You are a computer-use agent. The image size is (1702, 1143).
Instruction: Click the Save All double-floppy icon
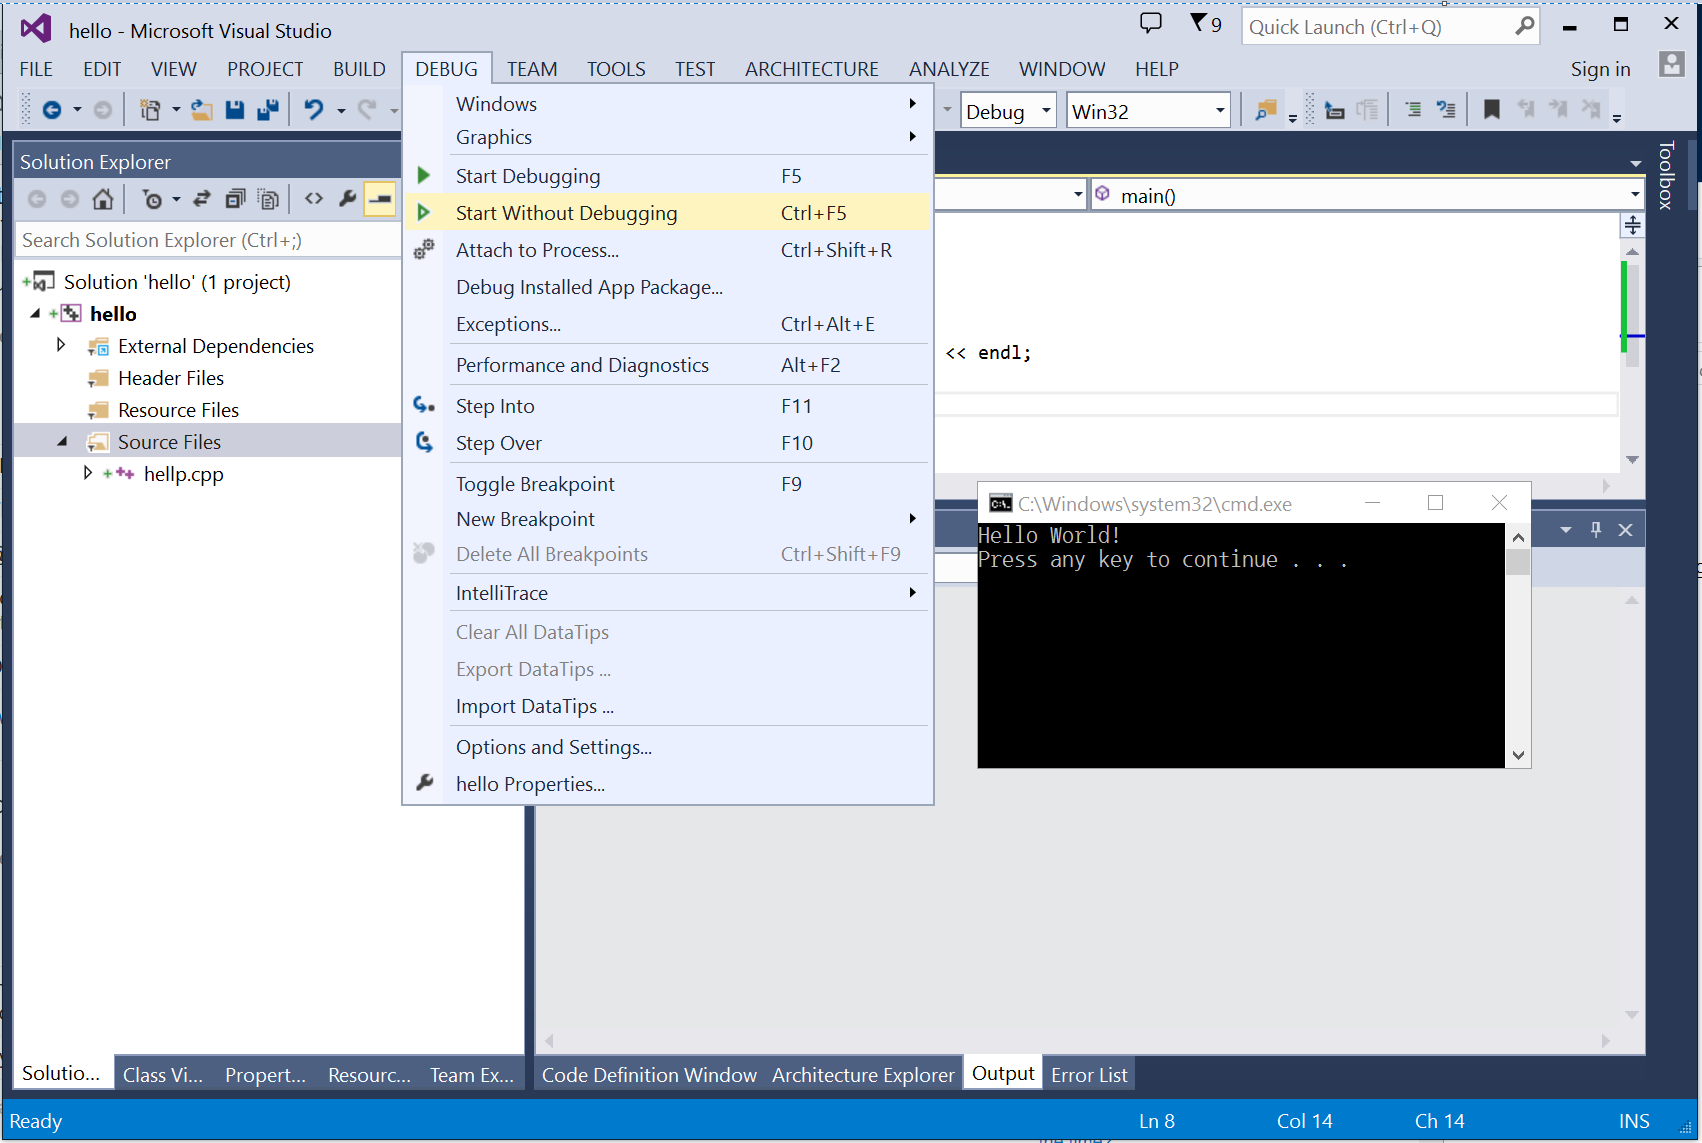coord(267,110)
